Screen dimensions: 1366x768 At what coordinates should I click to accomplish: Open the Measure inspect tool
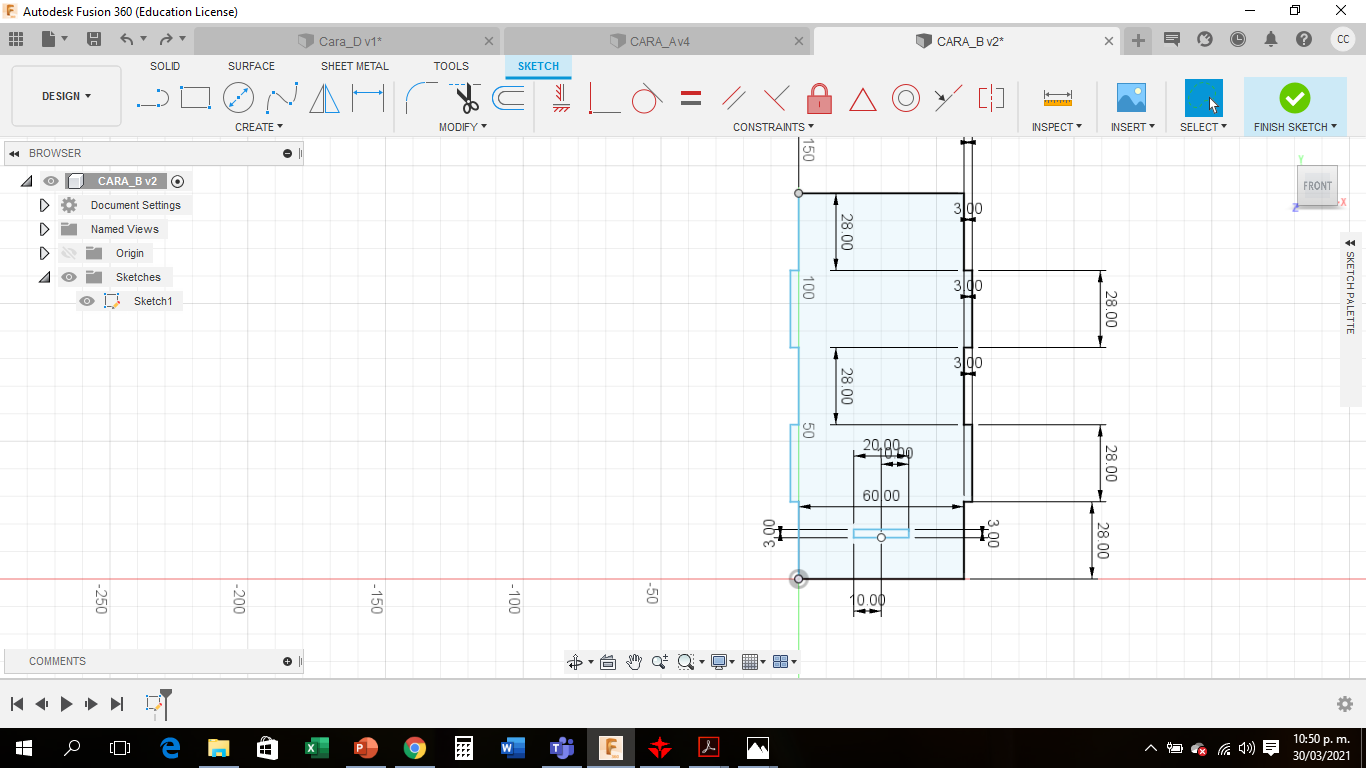click(1057, 98)
